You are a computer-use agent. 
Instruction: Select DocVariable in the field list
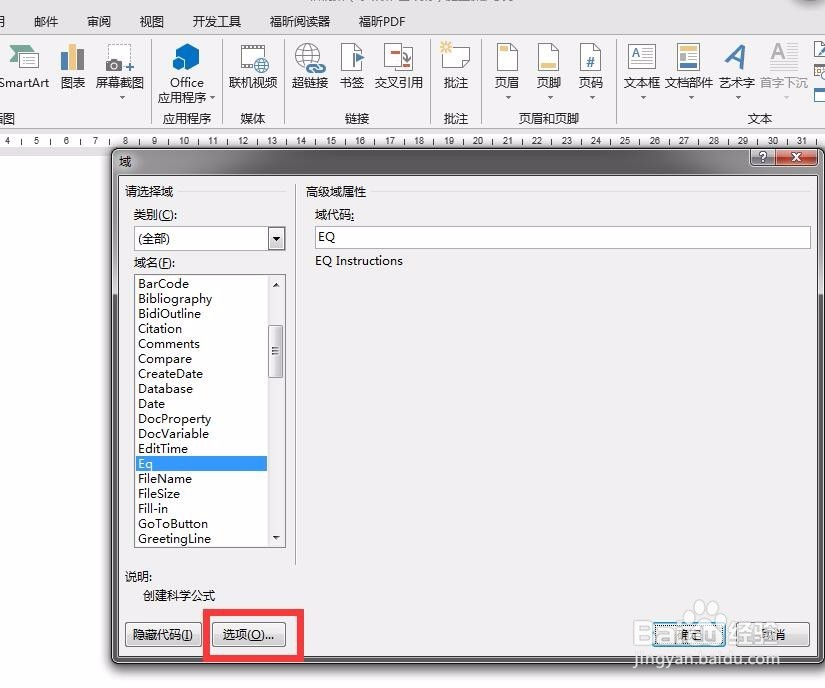tap(174, 434)
